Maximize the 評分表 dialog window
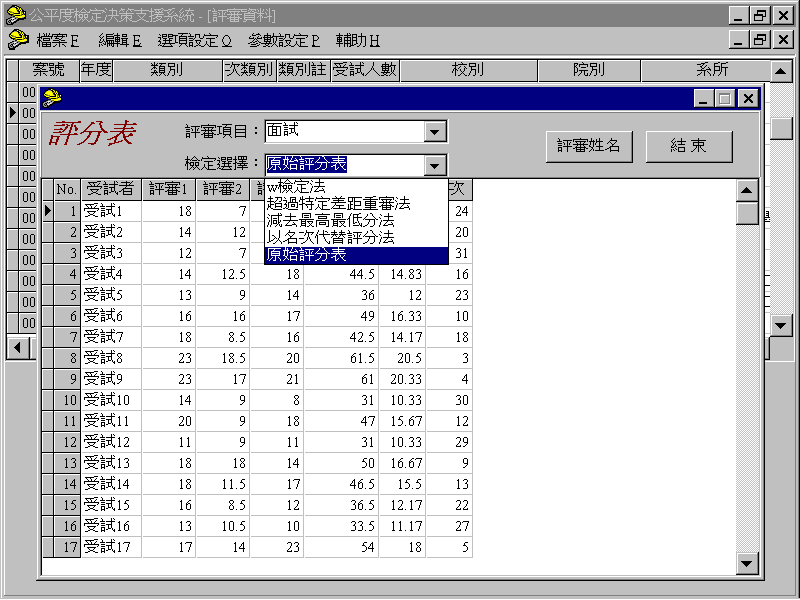Screen dimensions: 800x600 [x=725, y=98]
